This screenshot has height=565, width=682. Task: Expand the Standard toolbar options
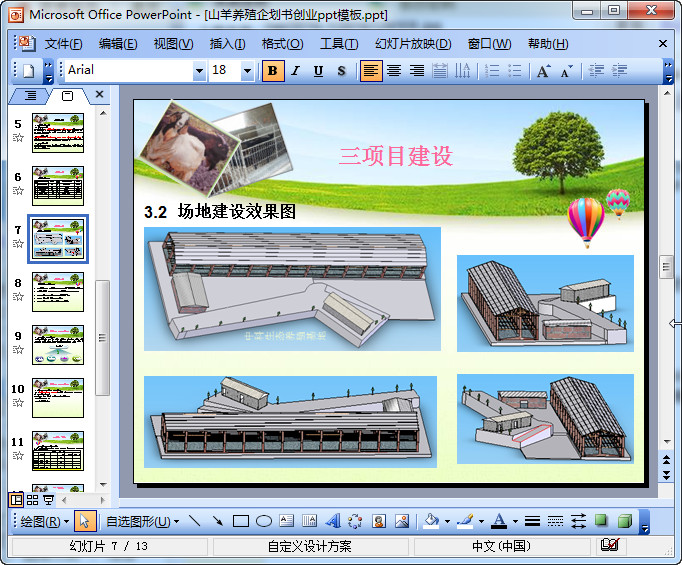48,72
